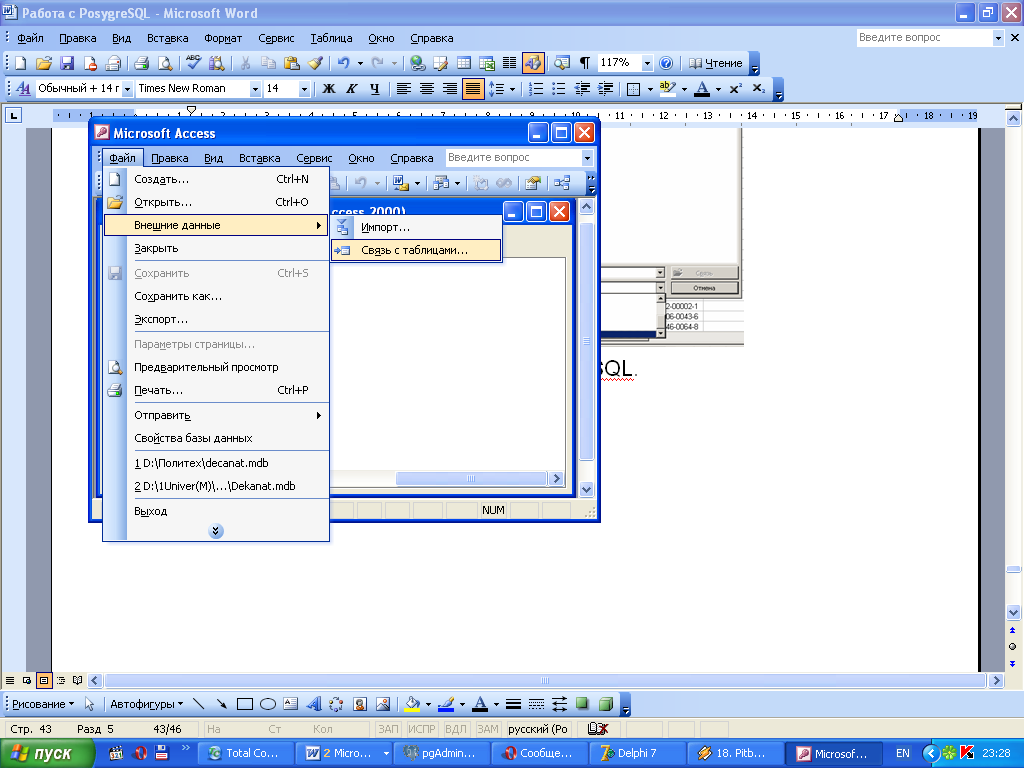Toggle Align Left paragraph button
Image resolution: width=1024 pixels, height=768 pixels.
coord(404,89)
